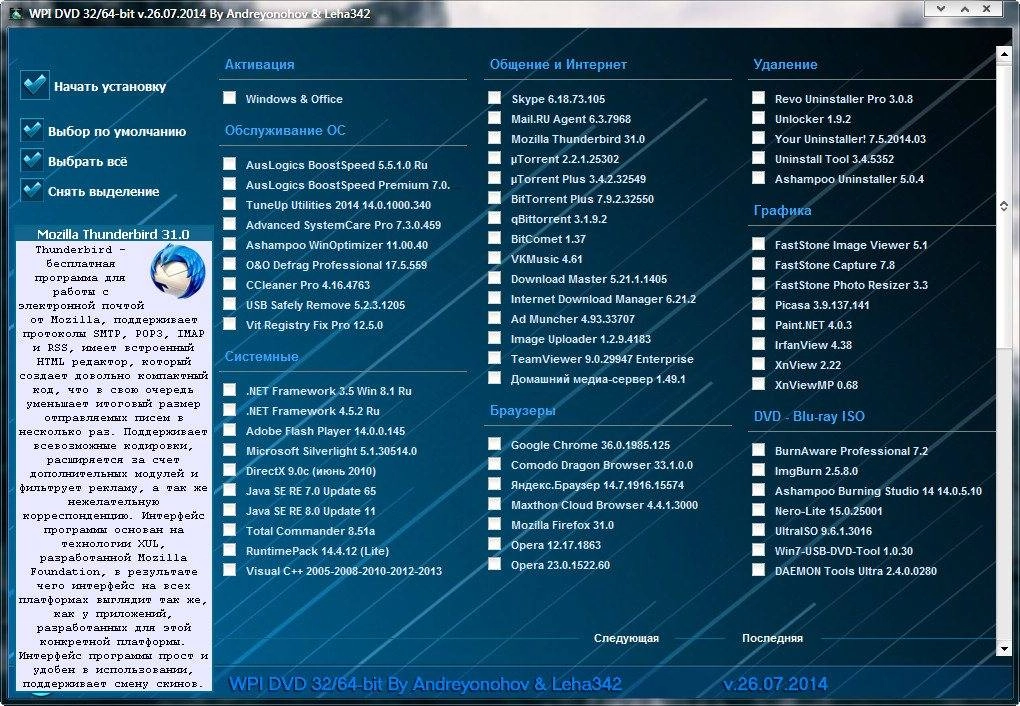The image size is (1020, 706).
Task: Click Ashampoo Burning Studio 14 label
Action: [859, 491]
